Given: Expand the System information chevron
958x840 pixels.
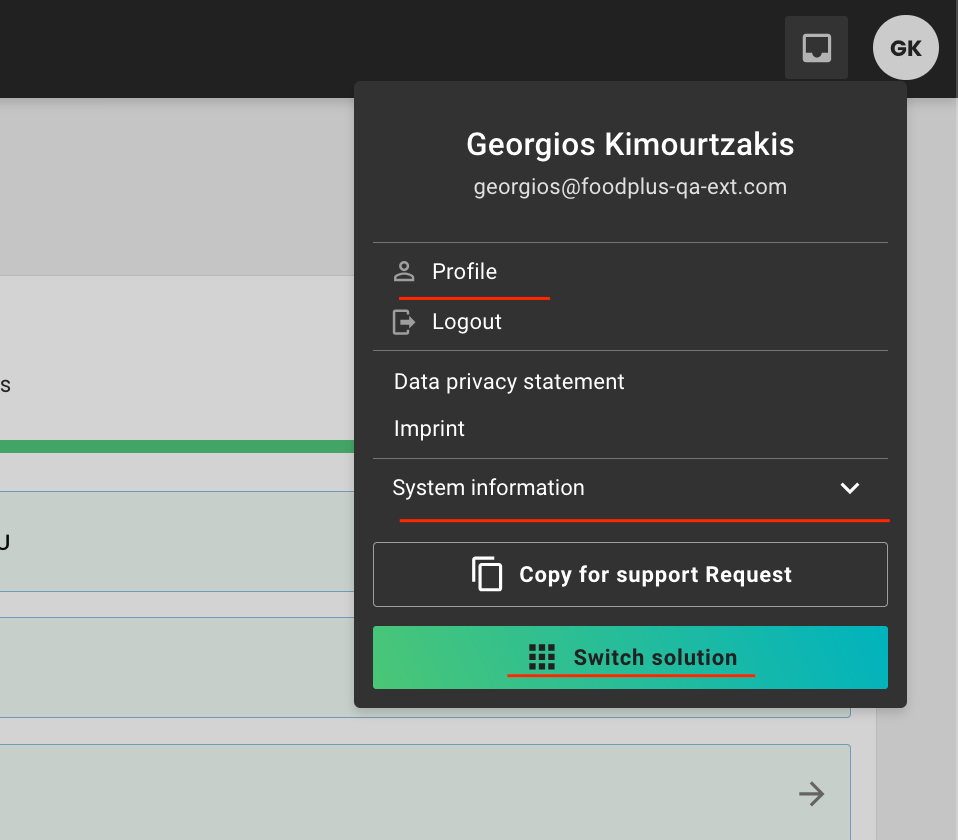Looking at the screenshot, I should pyautogui.click(x=849, y=488).
